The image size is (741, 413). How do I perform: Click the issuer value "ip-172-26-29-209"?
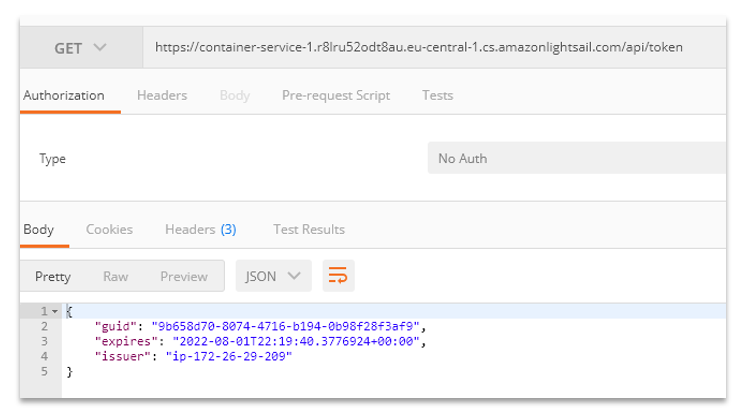[x=227, y=357]
